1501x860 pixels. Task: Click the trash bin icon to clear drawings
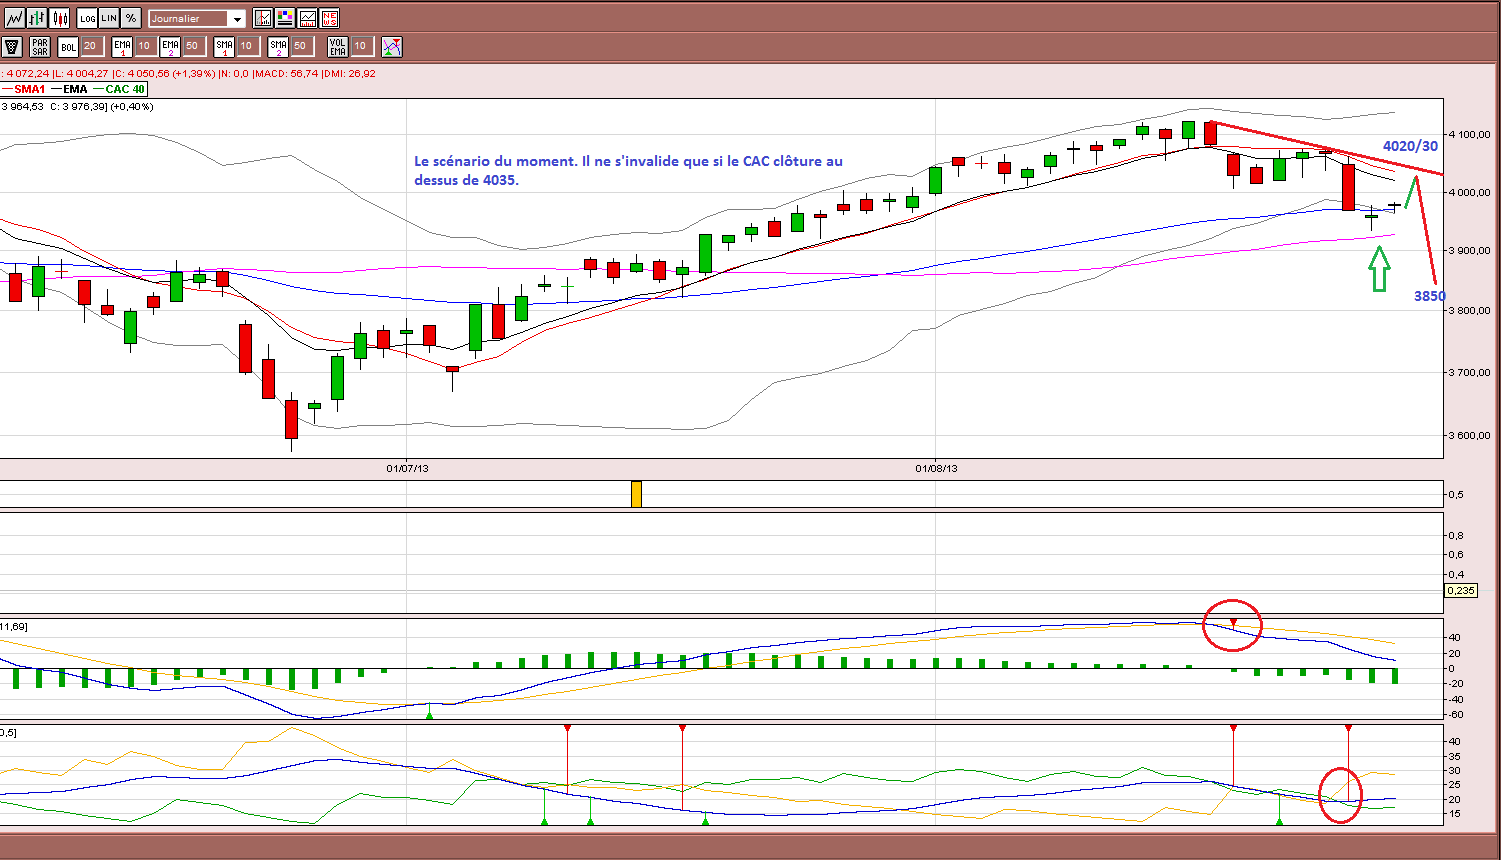coord(13,46)
